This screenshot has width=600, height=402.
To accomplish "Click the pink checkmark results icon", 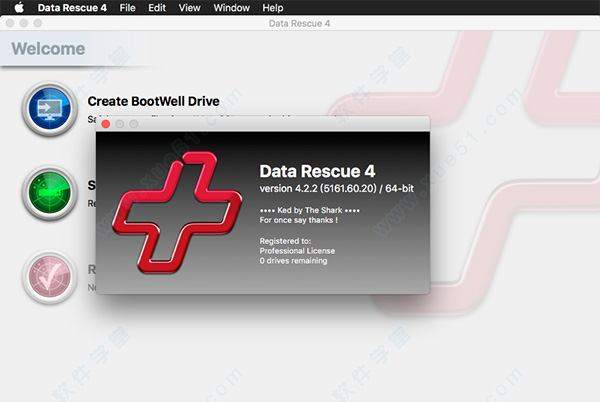I will pos(50,277).
